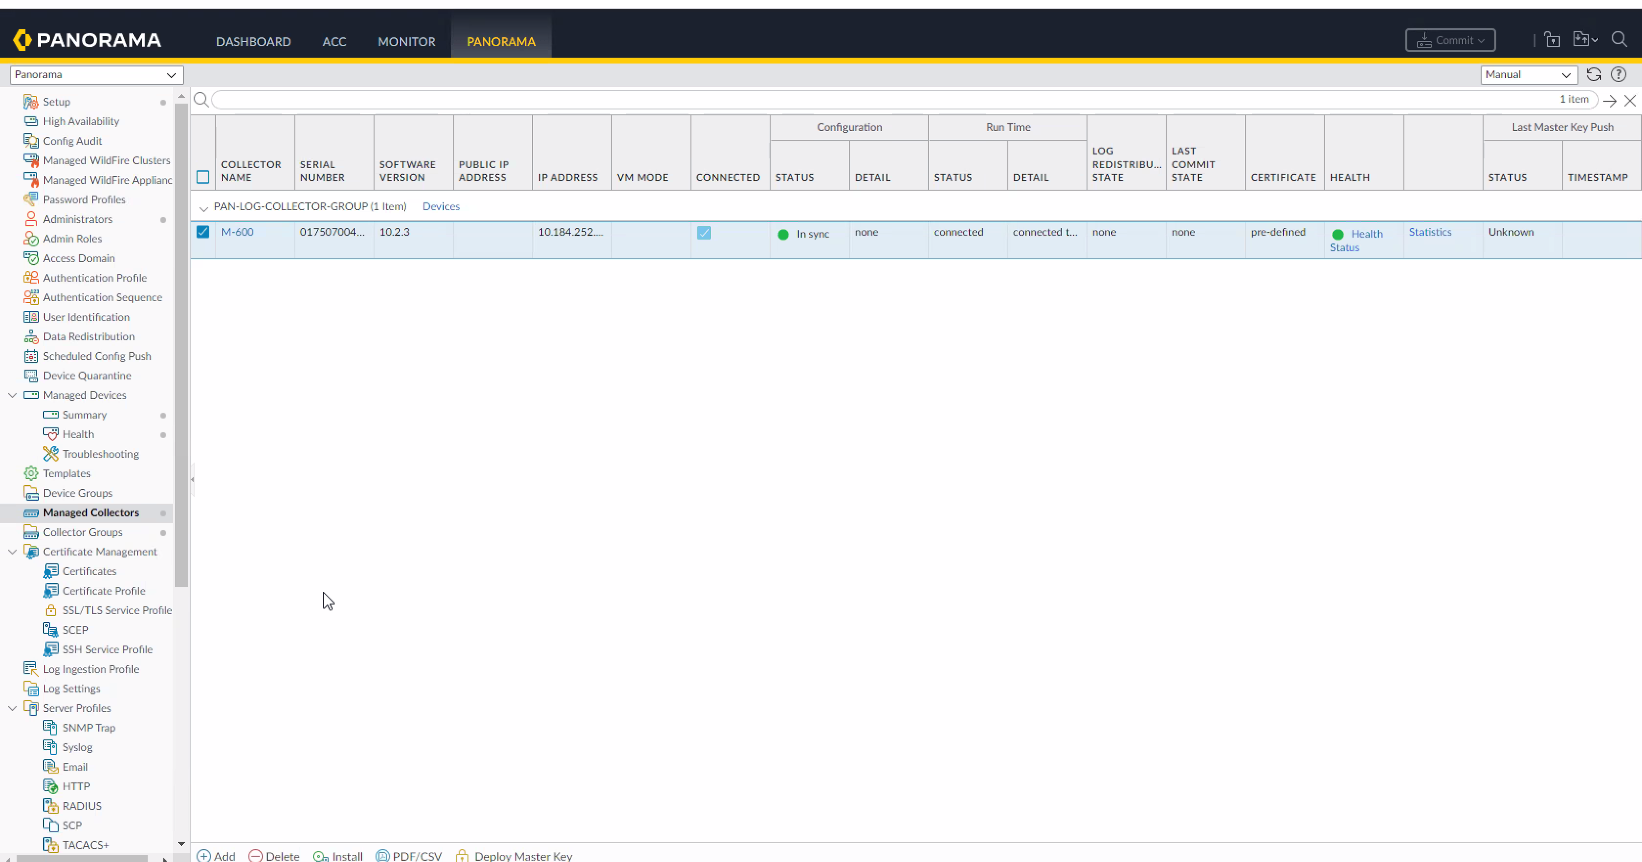Open the M-600 collector name link
Screen dimensions: 1642x862
point(237,232)
